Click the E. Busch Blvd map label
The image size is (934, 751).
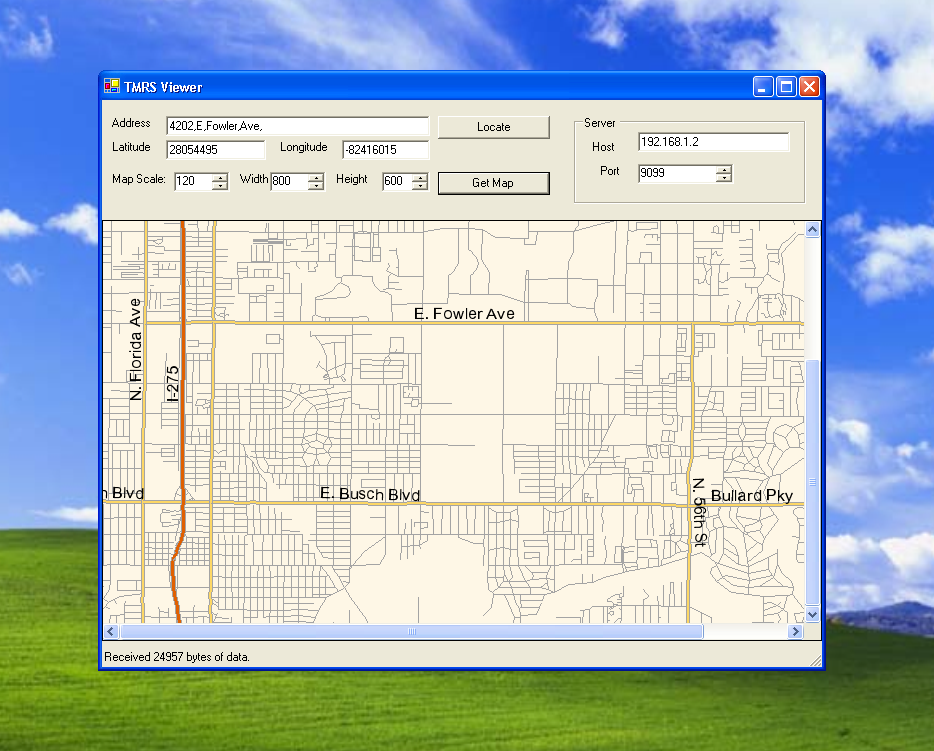[370, 494]
